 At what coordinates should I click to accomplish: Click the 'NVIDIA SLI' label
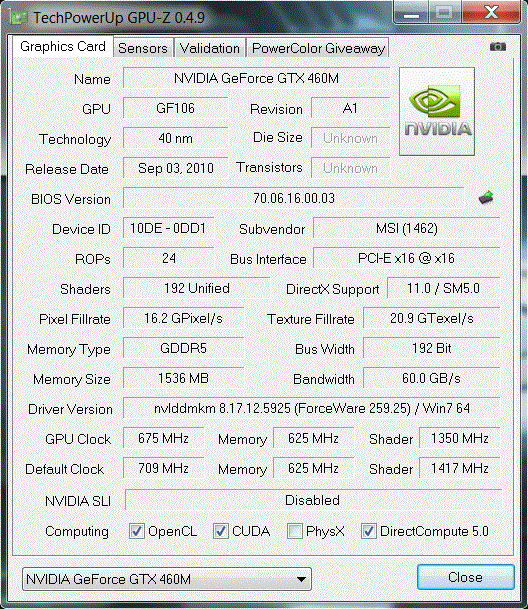tap(78, 501)
